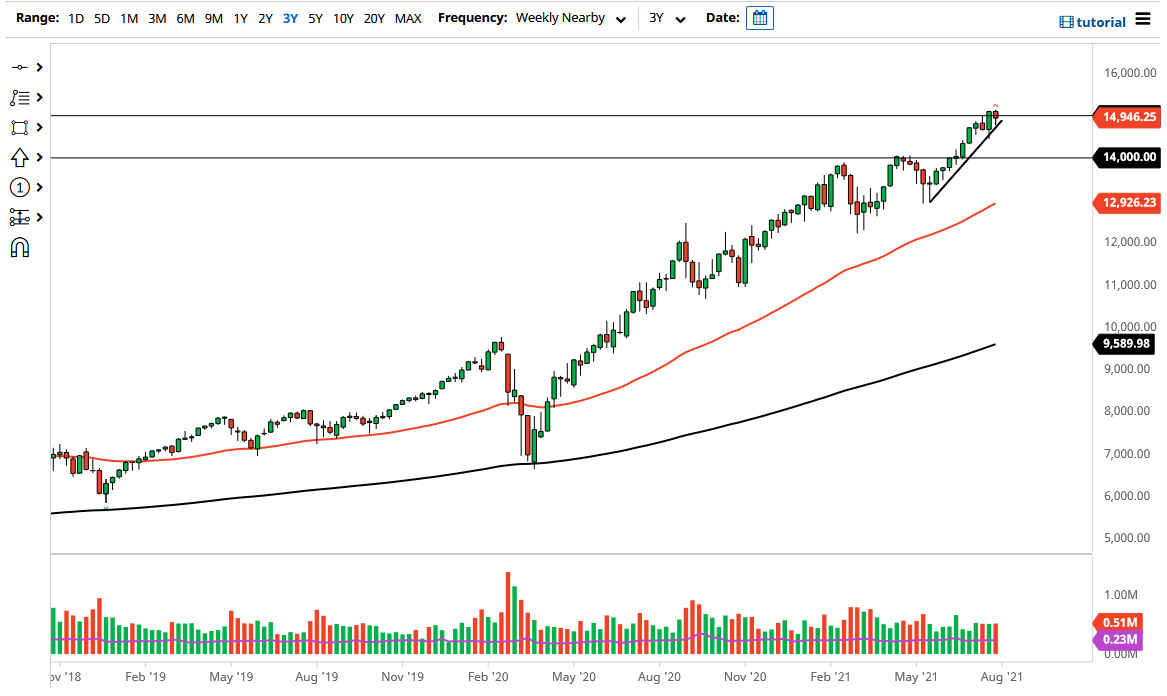Select the 6M range button
This screenshot has width=1167, height=696.
pos(182,18)
